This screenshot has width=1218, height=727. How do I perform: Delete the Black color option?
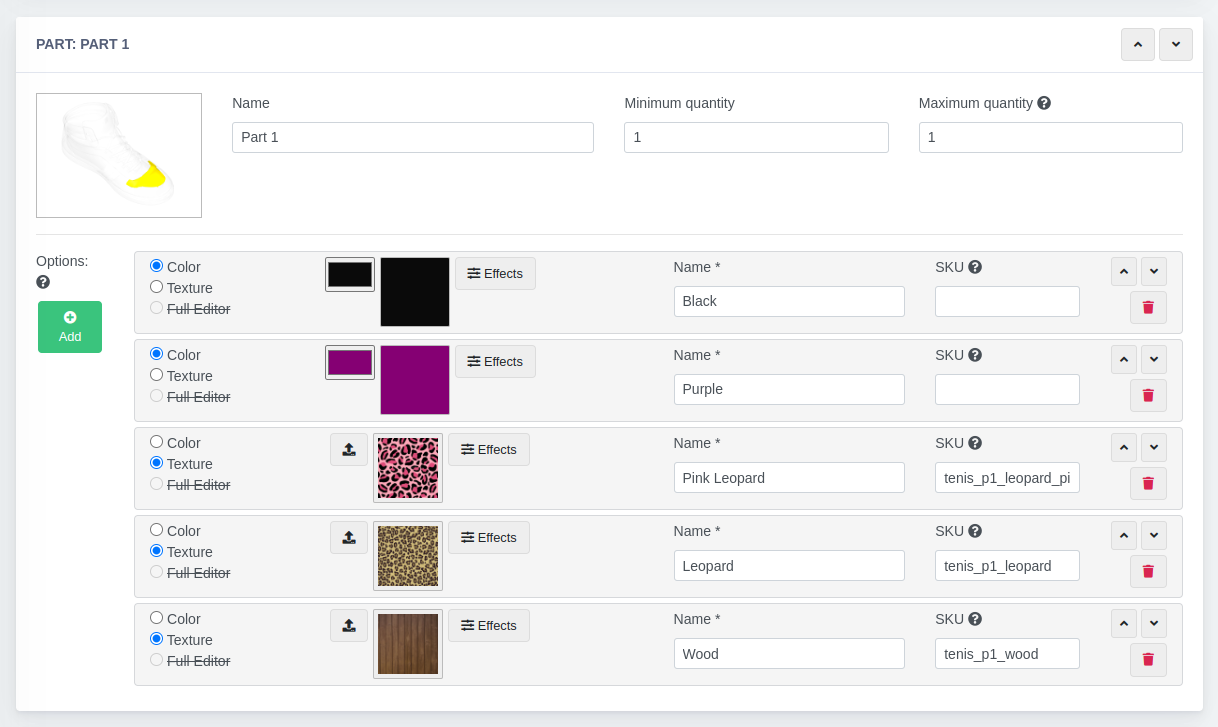[1148, 307]
